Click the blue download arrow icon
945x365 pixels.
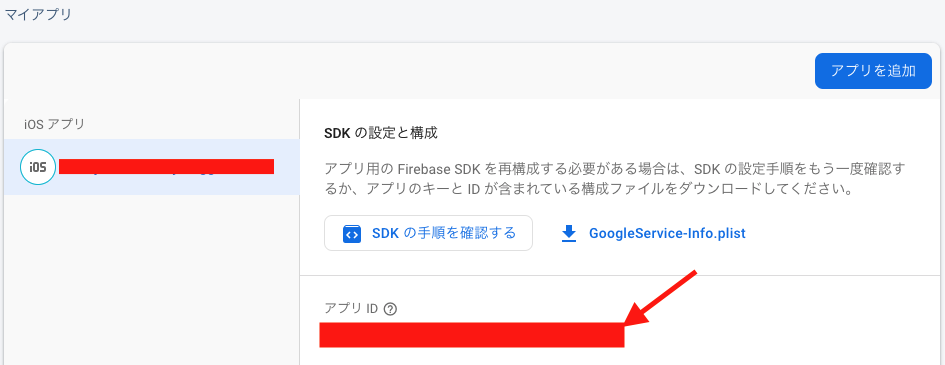pos(569,234)
